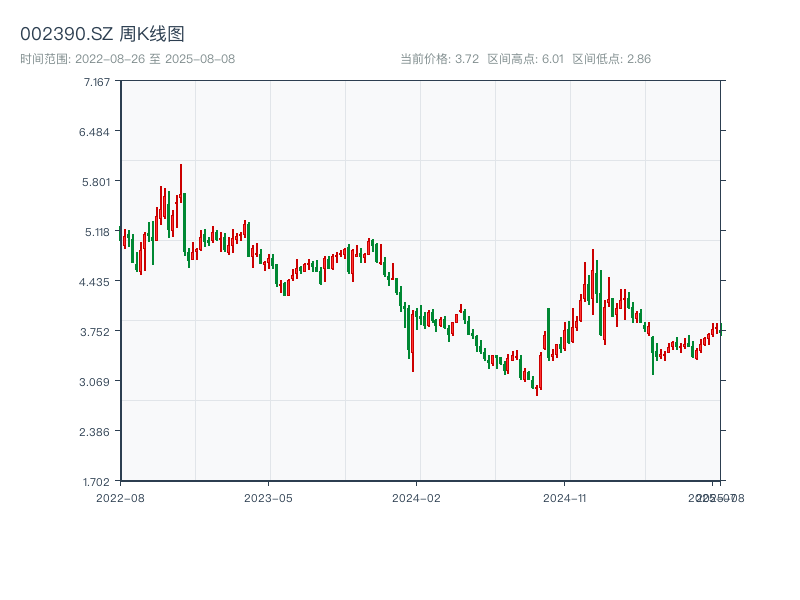Click the current price 3.72 label
800x600 pixels.
(x=440, y=59)
